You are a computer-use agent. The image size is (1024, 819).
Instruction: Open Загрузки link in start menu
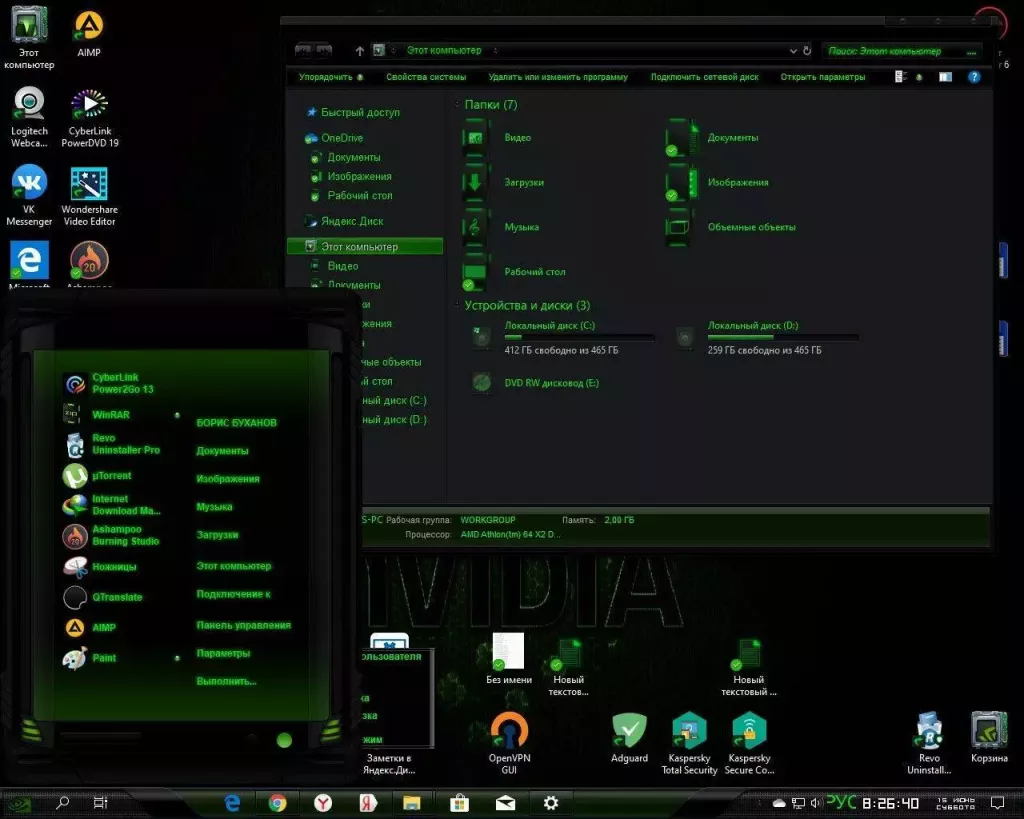217,535
